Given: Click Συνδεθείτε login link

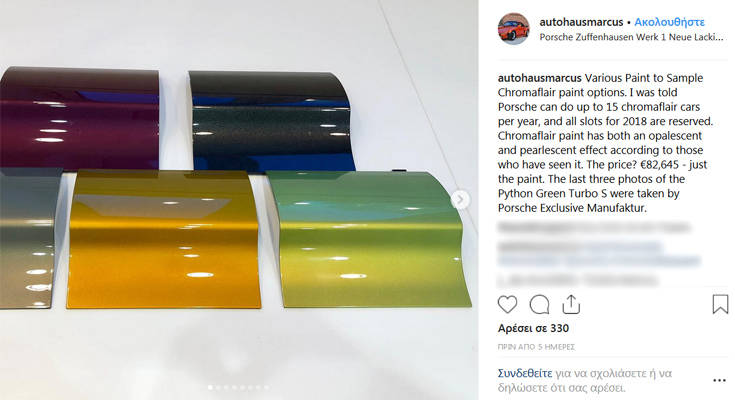Looking at the screenshot, I should click(525, 373).
